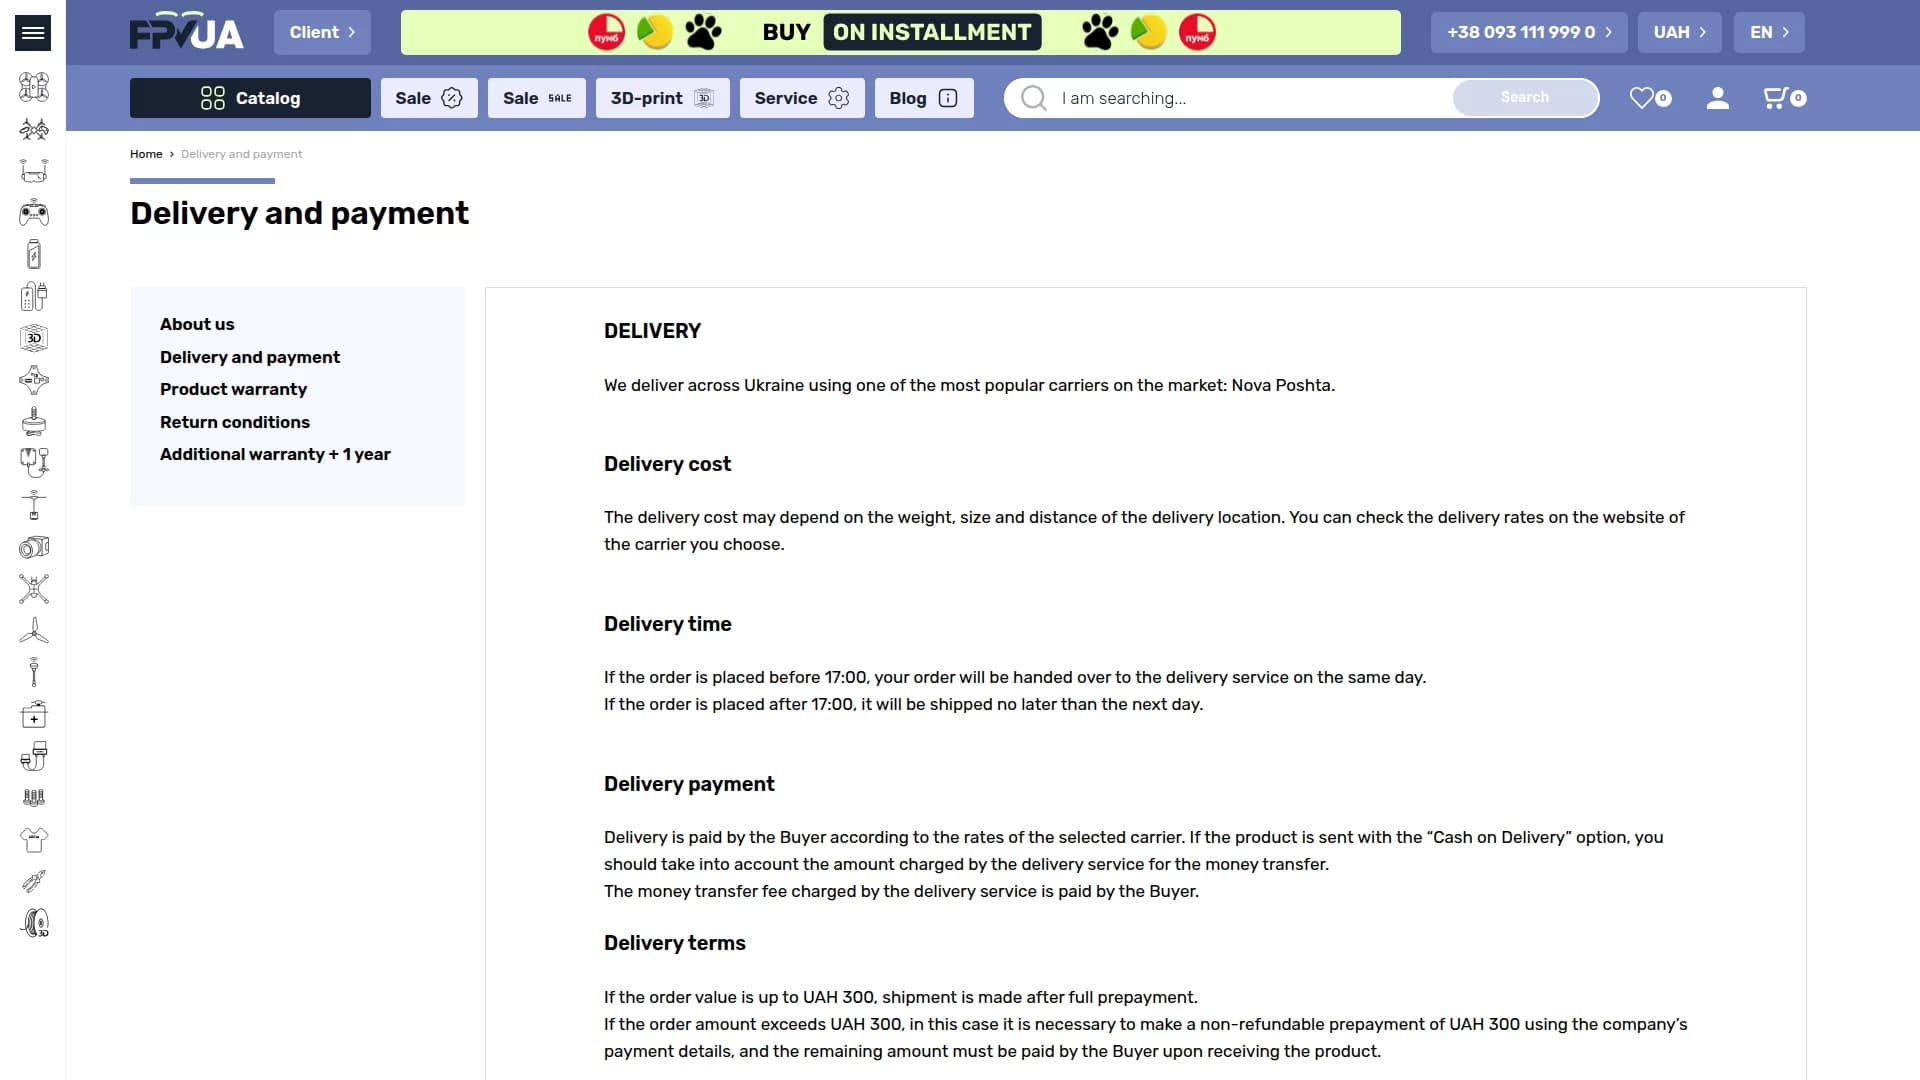Open the user account icon
The width and height of the screenshot is (1920, 1080).
(x=1718, y=98)
